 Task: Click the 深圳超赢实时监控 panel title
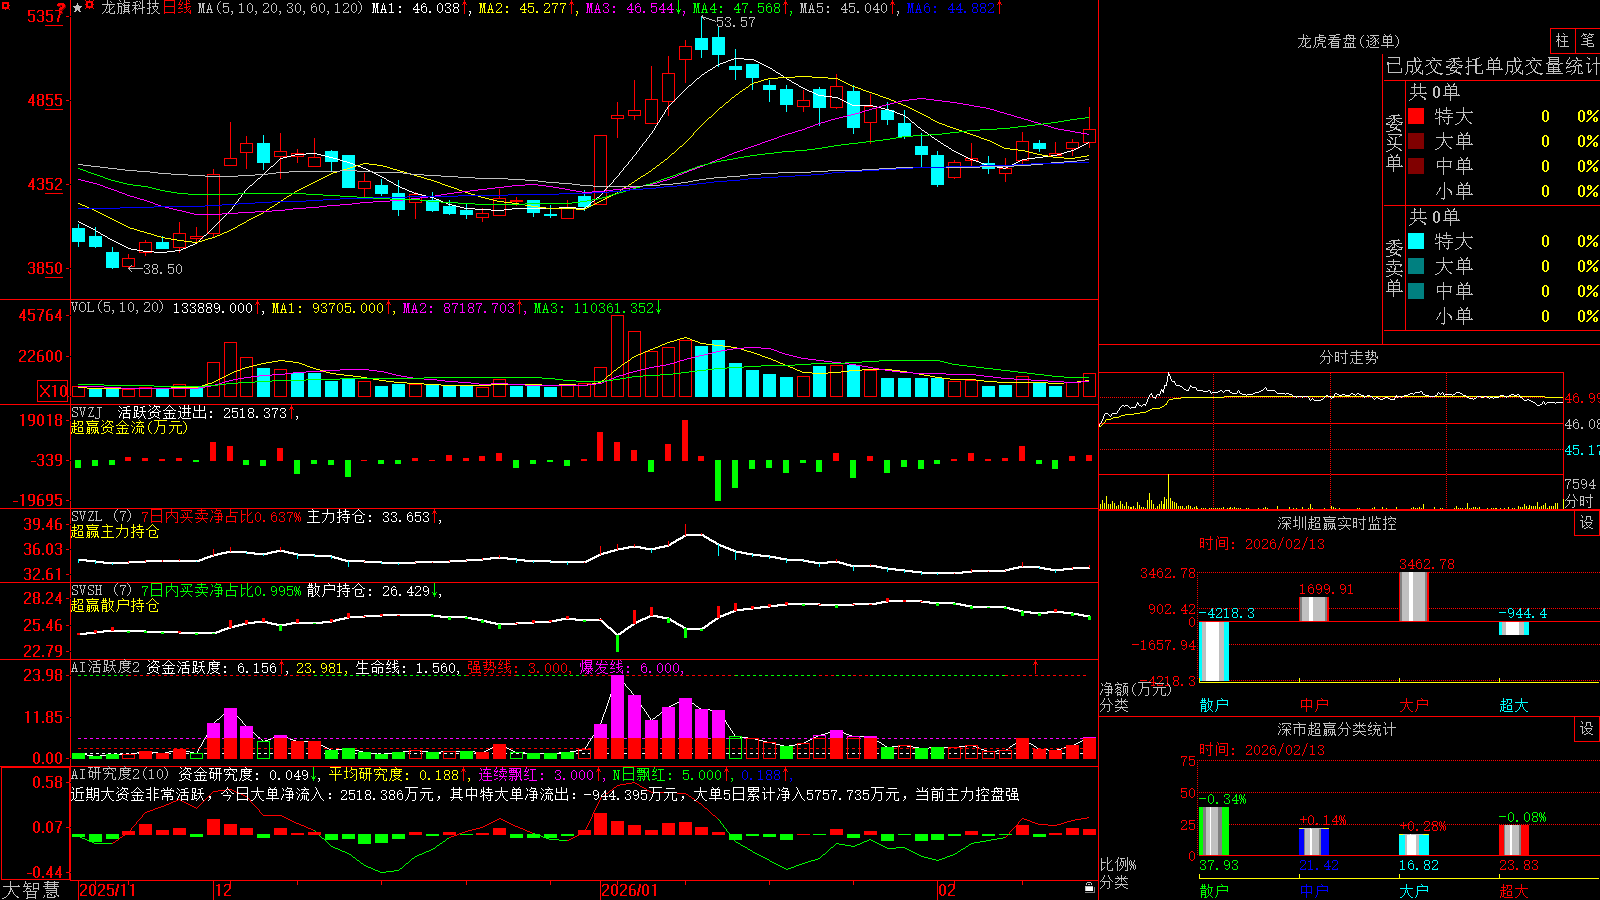(1337, 523)
